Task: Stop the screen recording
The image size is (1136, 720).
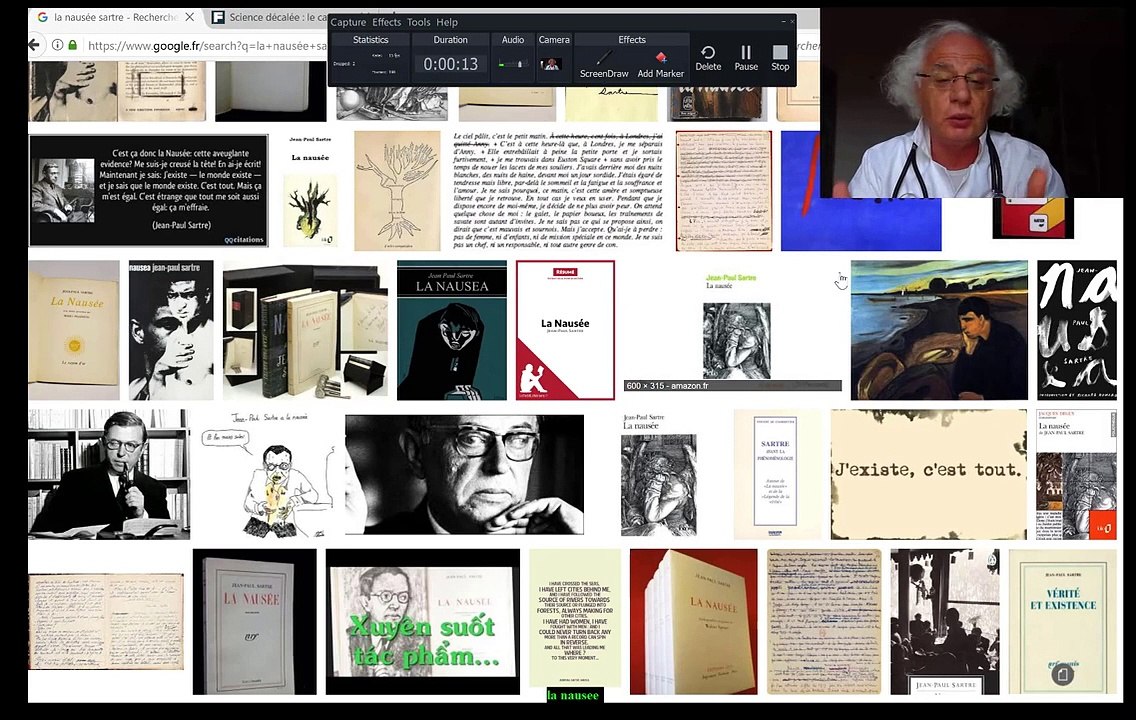Action: pos(780,59)
